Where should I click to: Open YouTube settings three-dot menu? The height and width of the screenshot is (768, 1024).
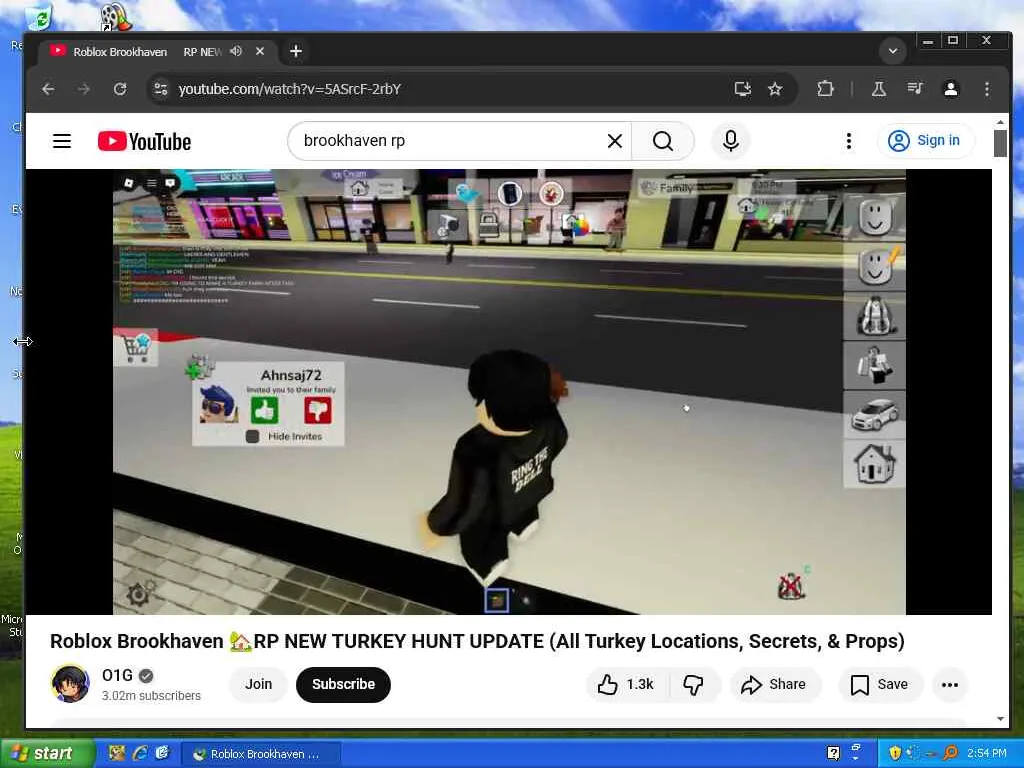click(x=848, y=141)
